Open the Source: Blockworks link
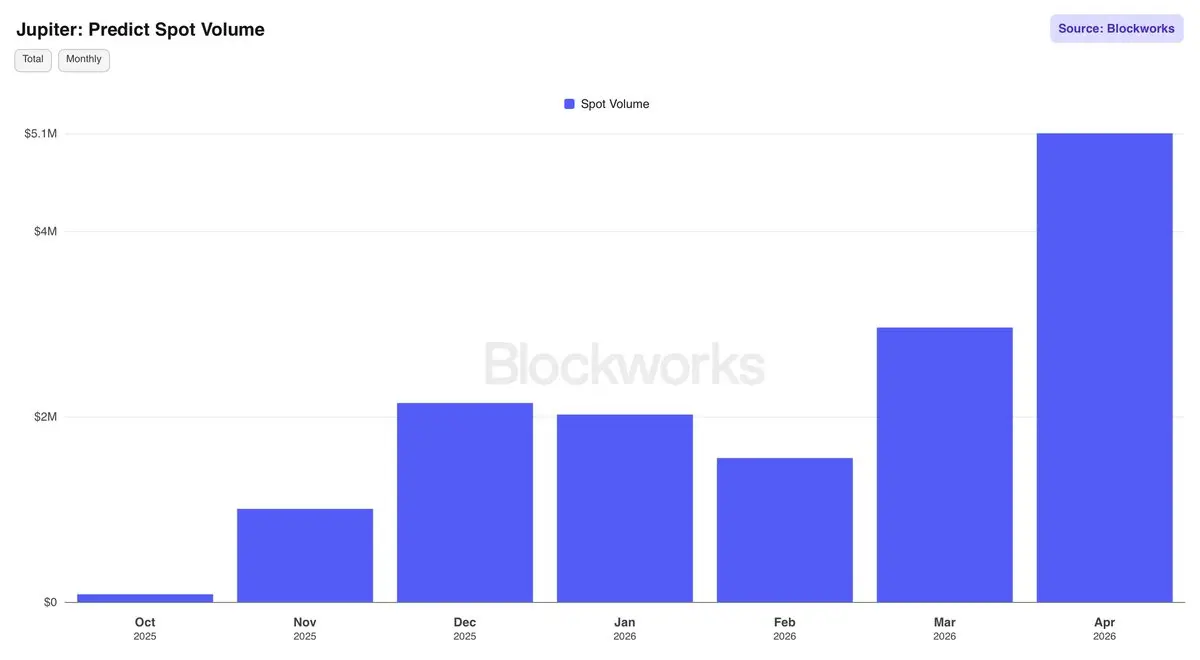The height and width of the screenshot is (660, 1200). (x=1116, y=29)
